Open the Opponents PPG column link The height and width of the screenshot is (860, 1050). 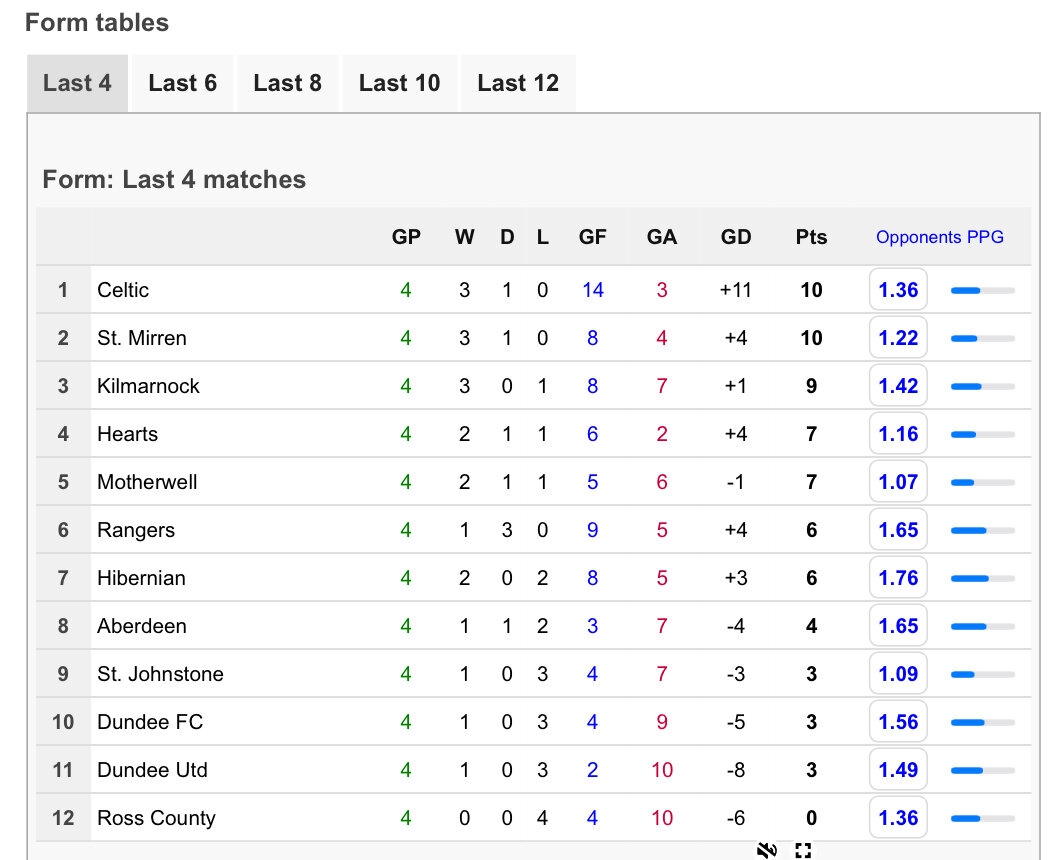coord(940,237)
